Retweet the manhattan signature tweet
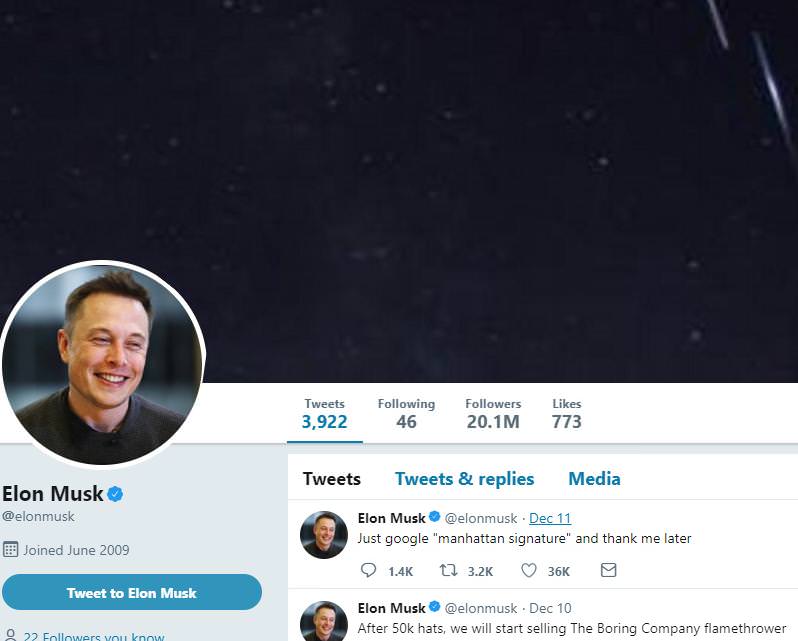798x641 pixels. point(448,570)
